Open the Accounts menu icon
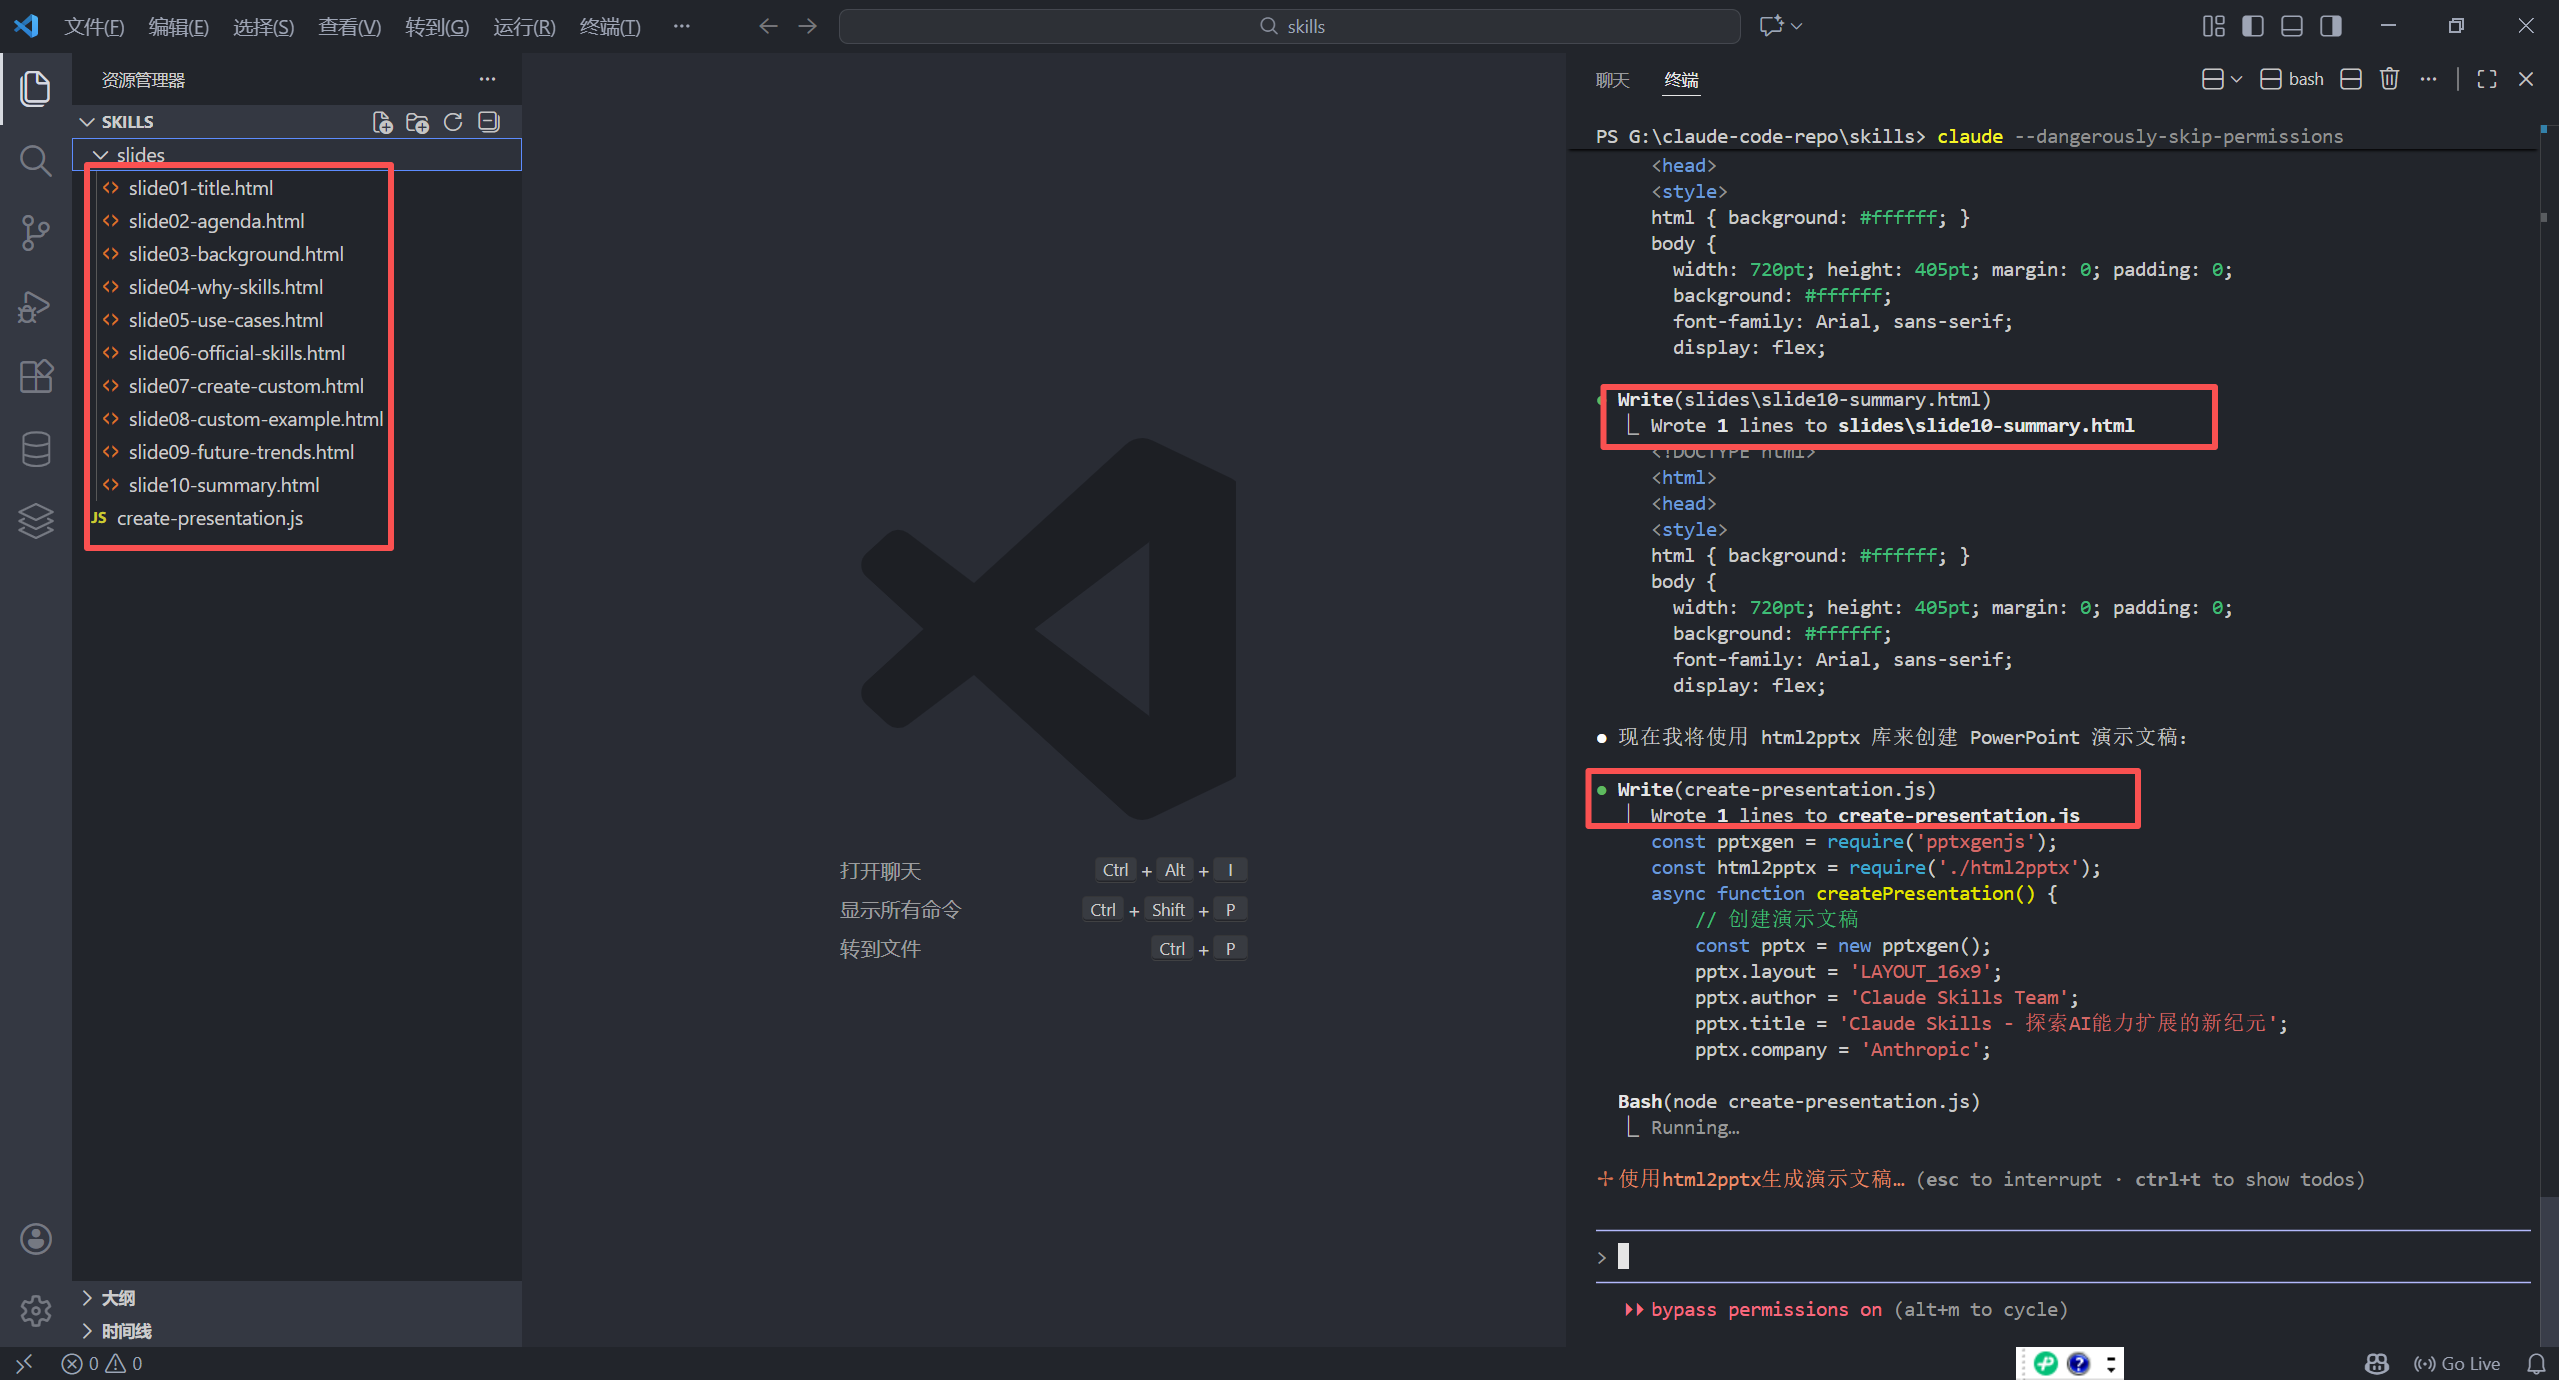This screenshot has width=2559, height=1380. [x=36, y=1239]
